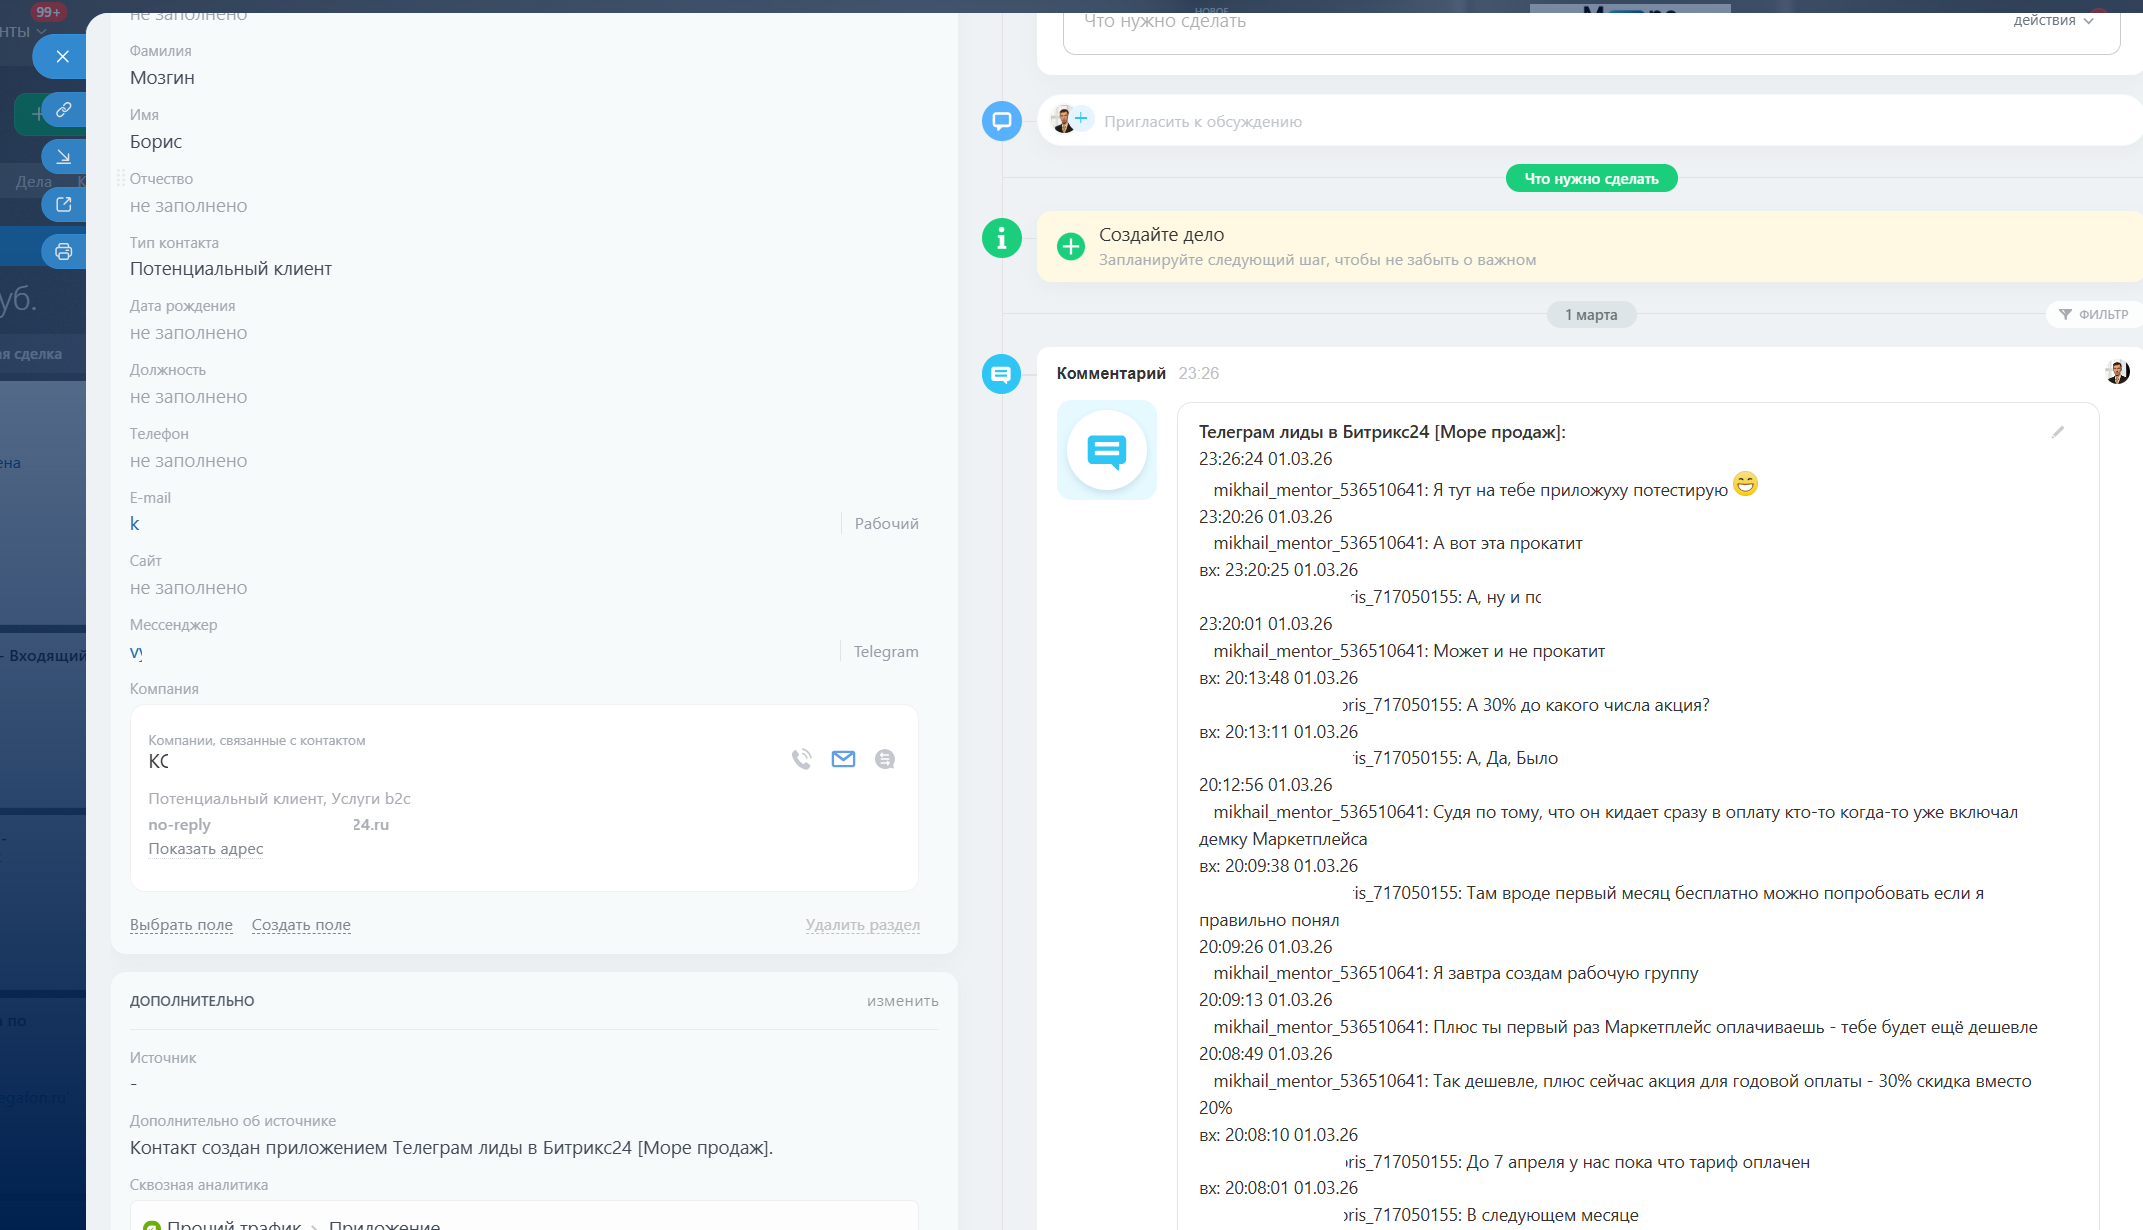The width and height of the screenshot is (2143, 1230).
Task: Click the minimize slider arrow icon
Action: 63,157
